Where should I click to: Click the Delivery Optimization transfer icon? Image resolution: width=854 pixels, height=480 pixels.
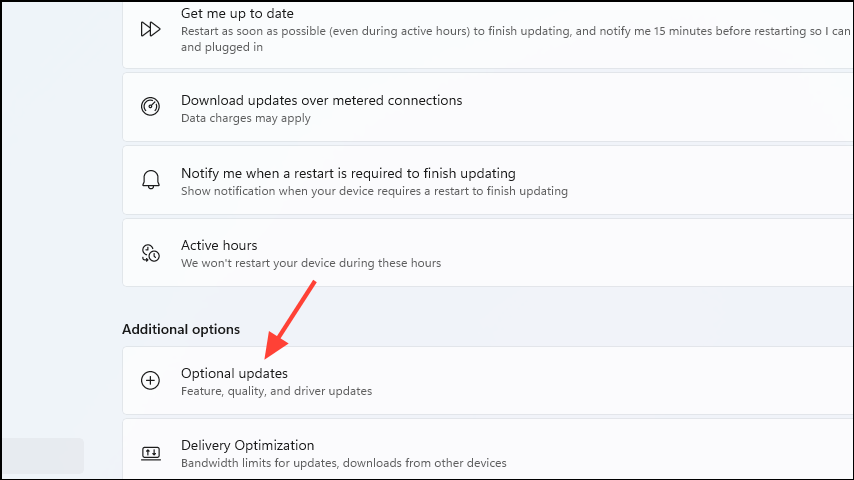151,453
